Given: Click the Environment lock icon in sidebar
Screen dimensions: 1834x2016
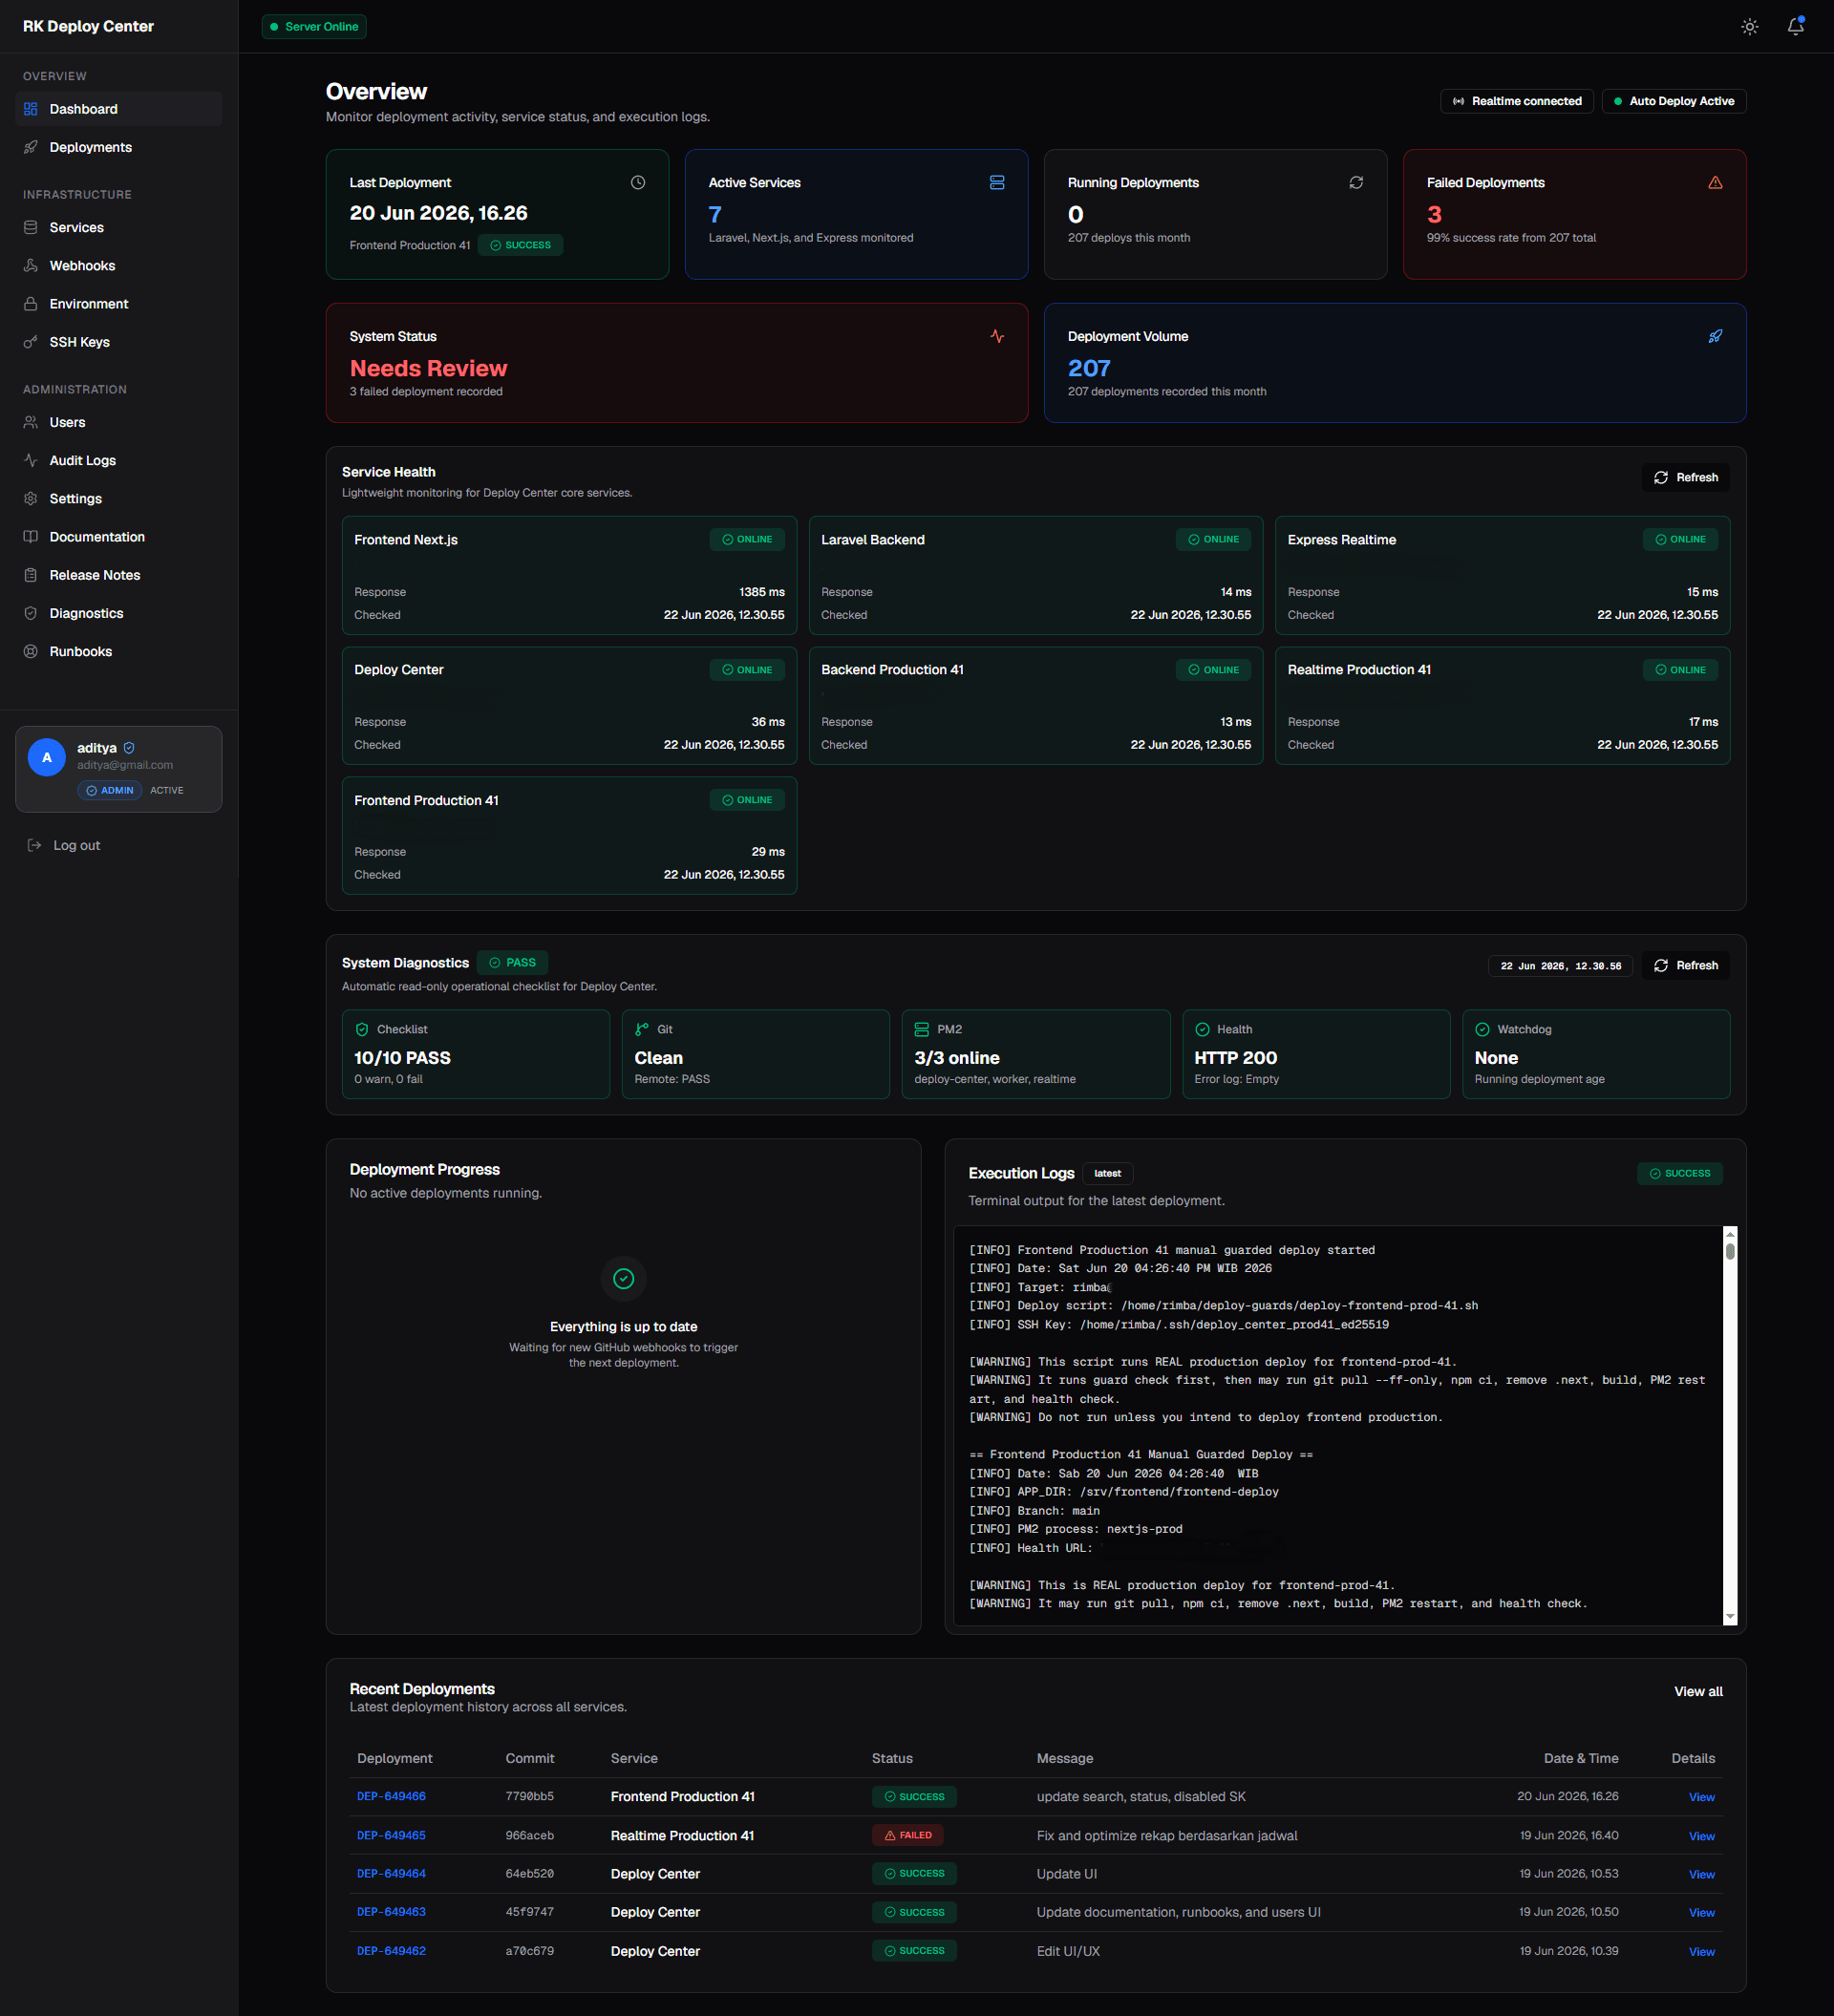Looking at the screenshot, I should click(31, 303).
